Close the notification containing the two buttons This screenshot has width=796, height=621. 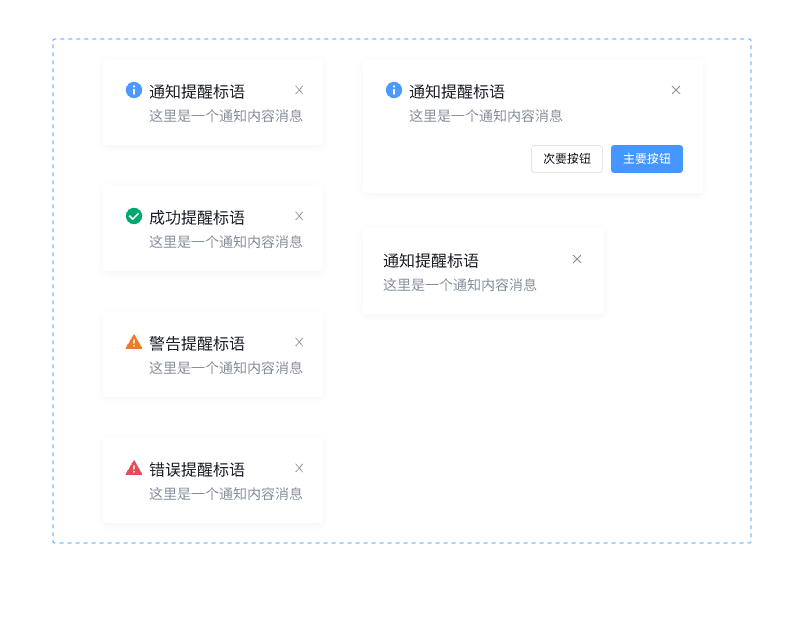(x=676, y=90)
